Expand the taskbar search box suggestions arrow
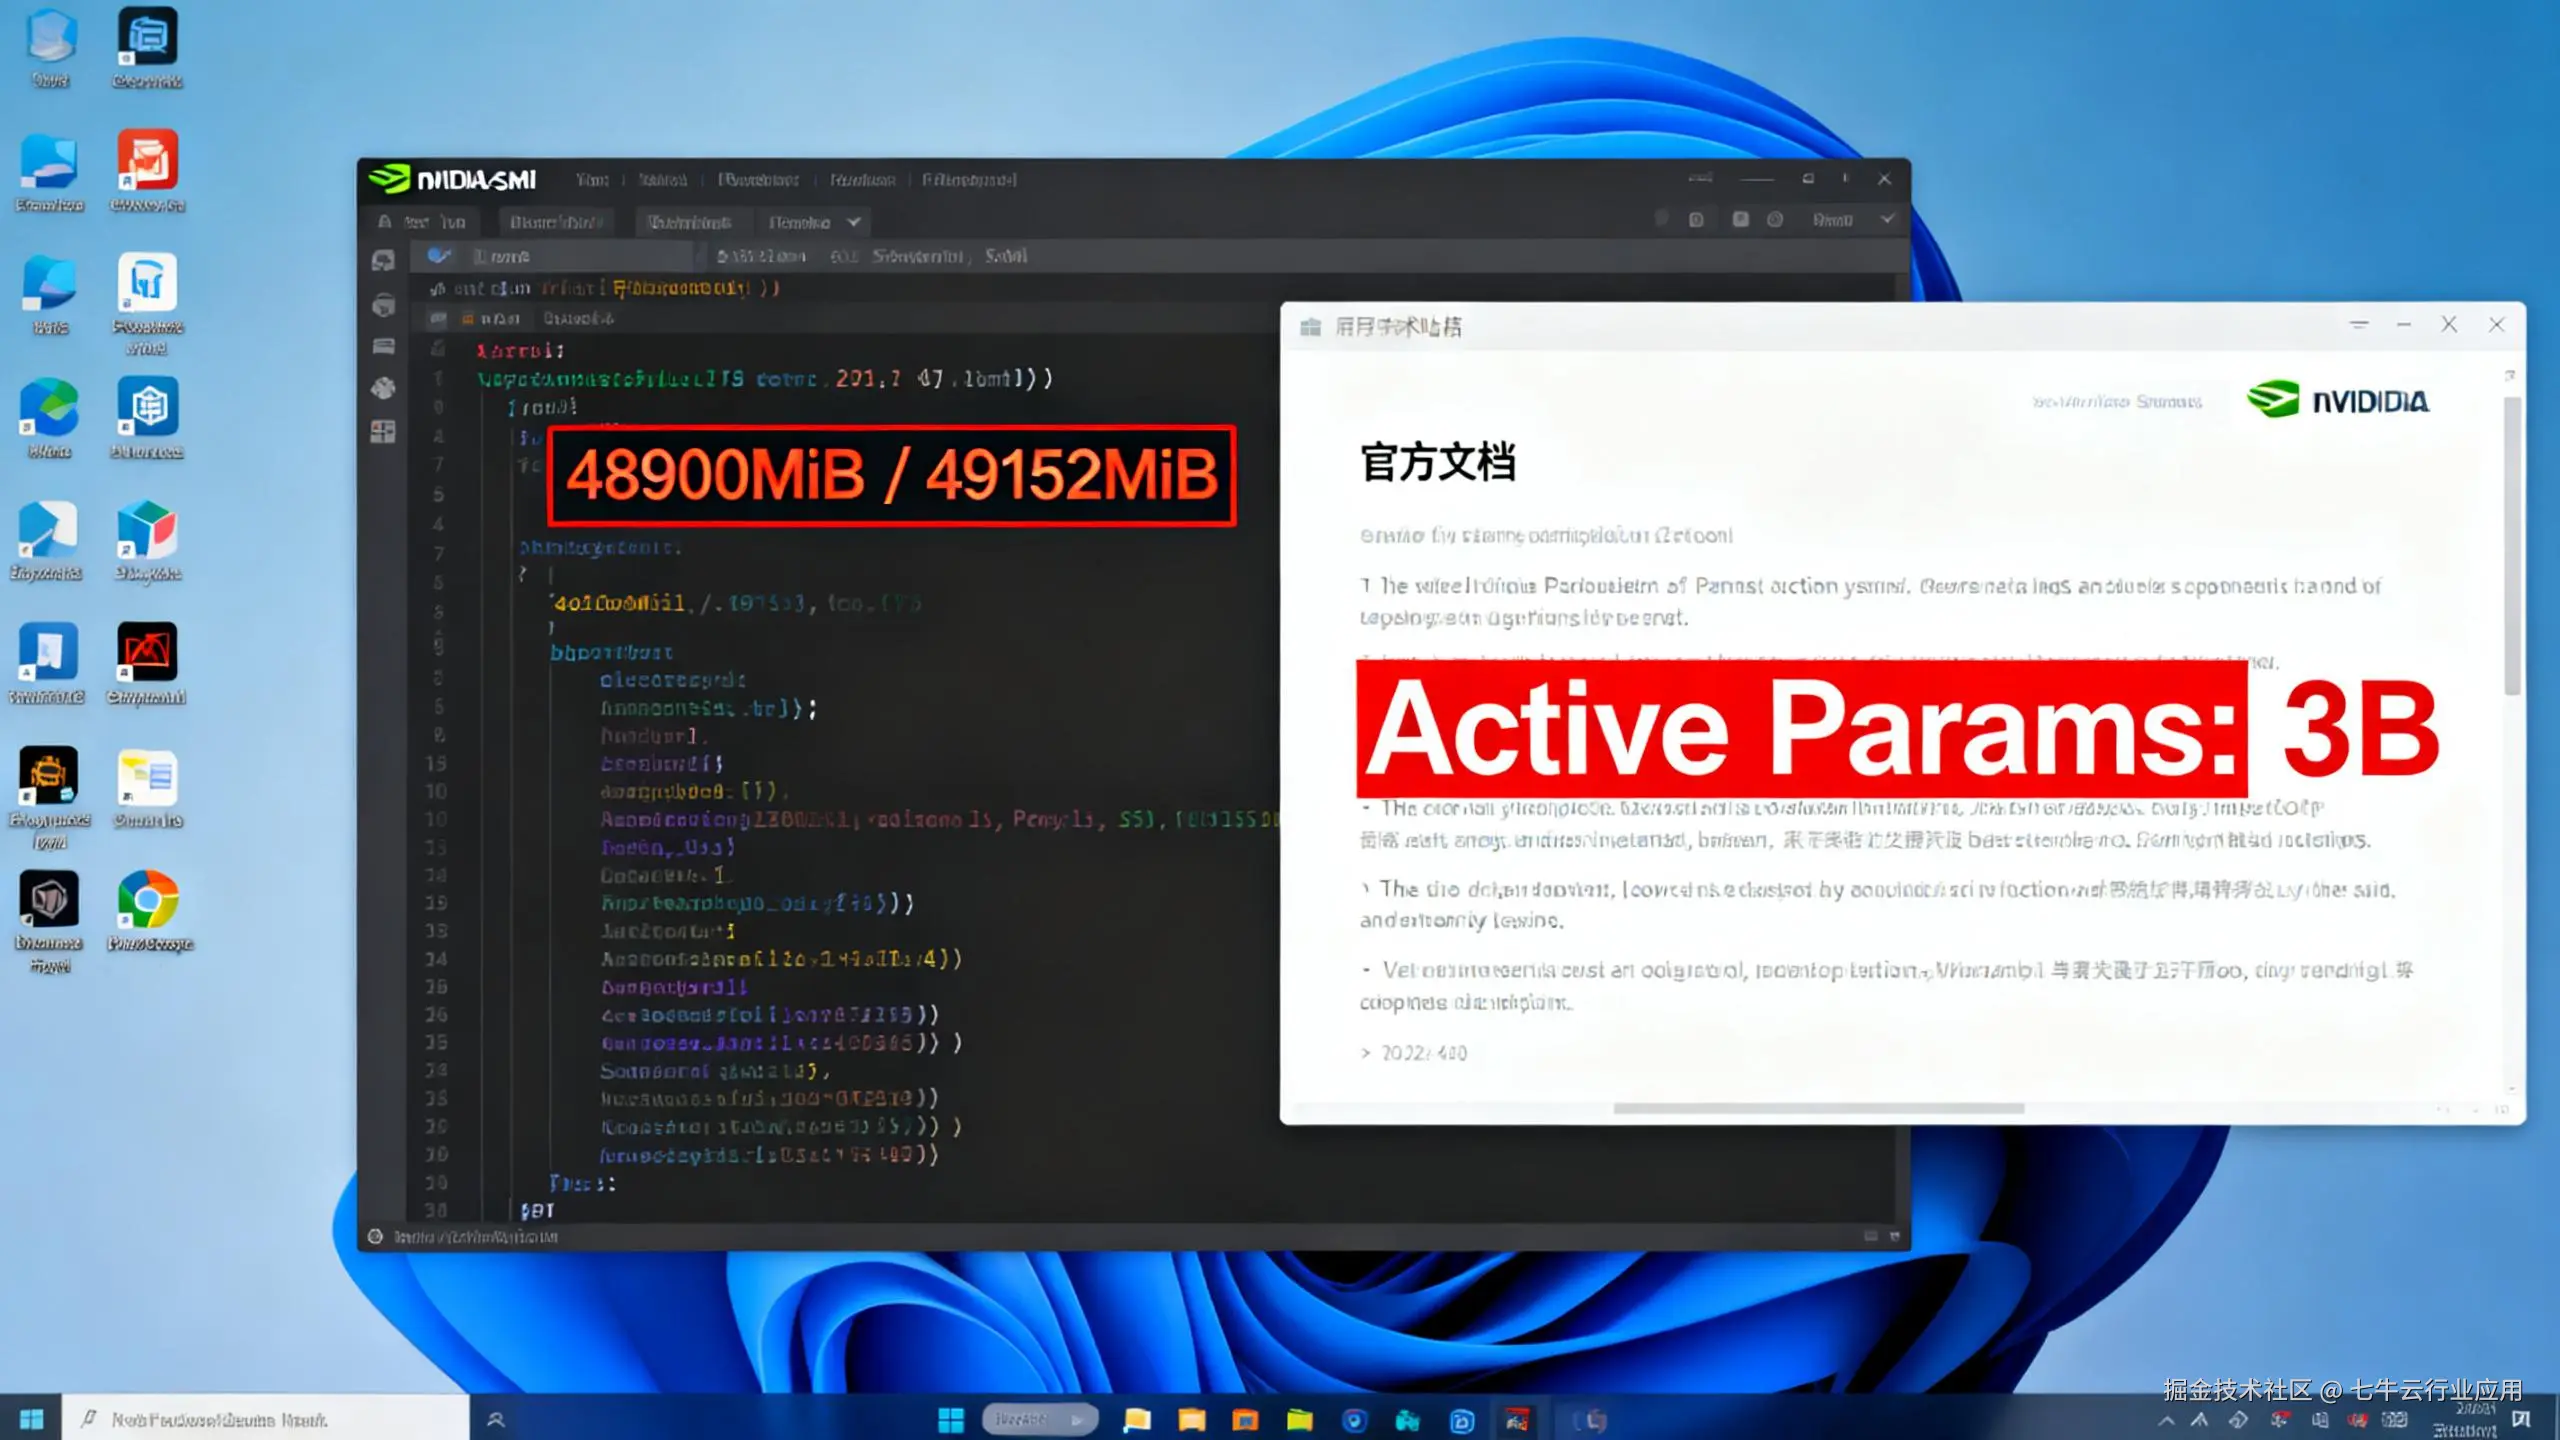The image size is (2560, 1440). coord(1077,1419)
